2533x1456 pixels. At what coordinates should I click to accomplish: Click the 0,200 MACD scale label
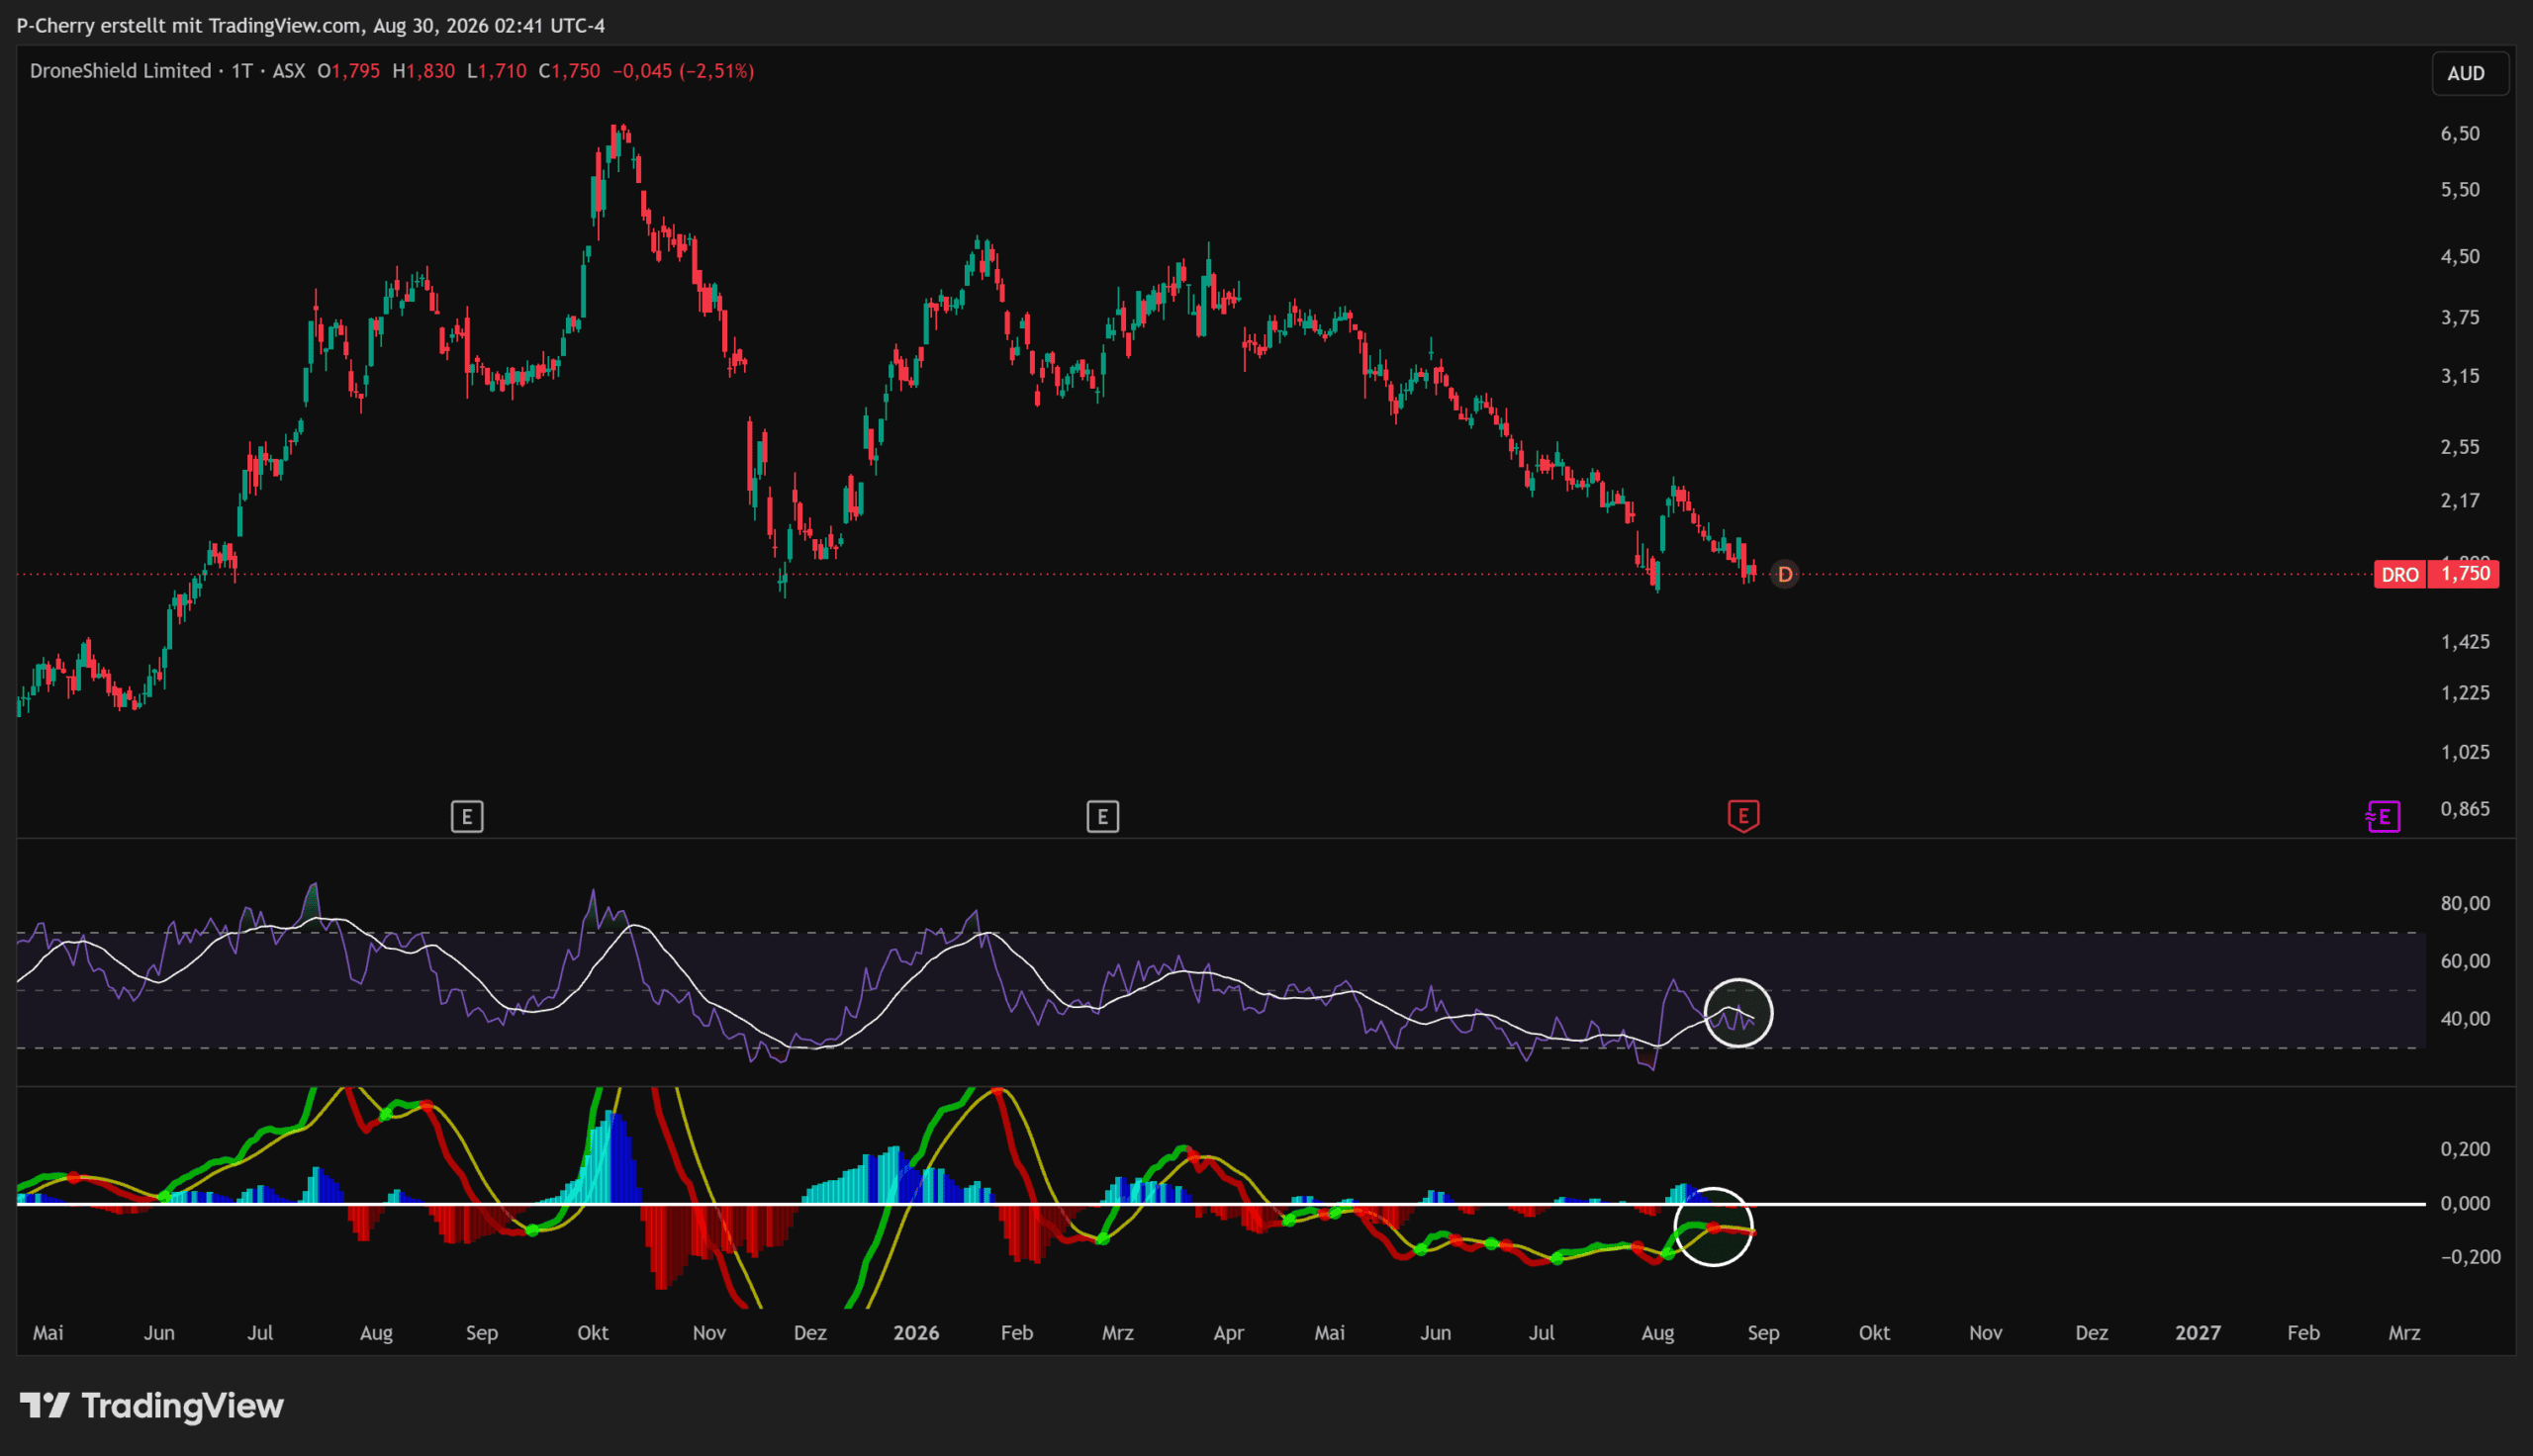(2465, 1149)
